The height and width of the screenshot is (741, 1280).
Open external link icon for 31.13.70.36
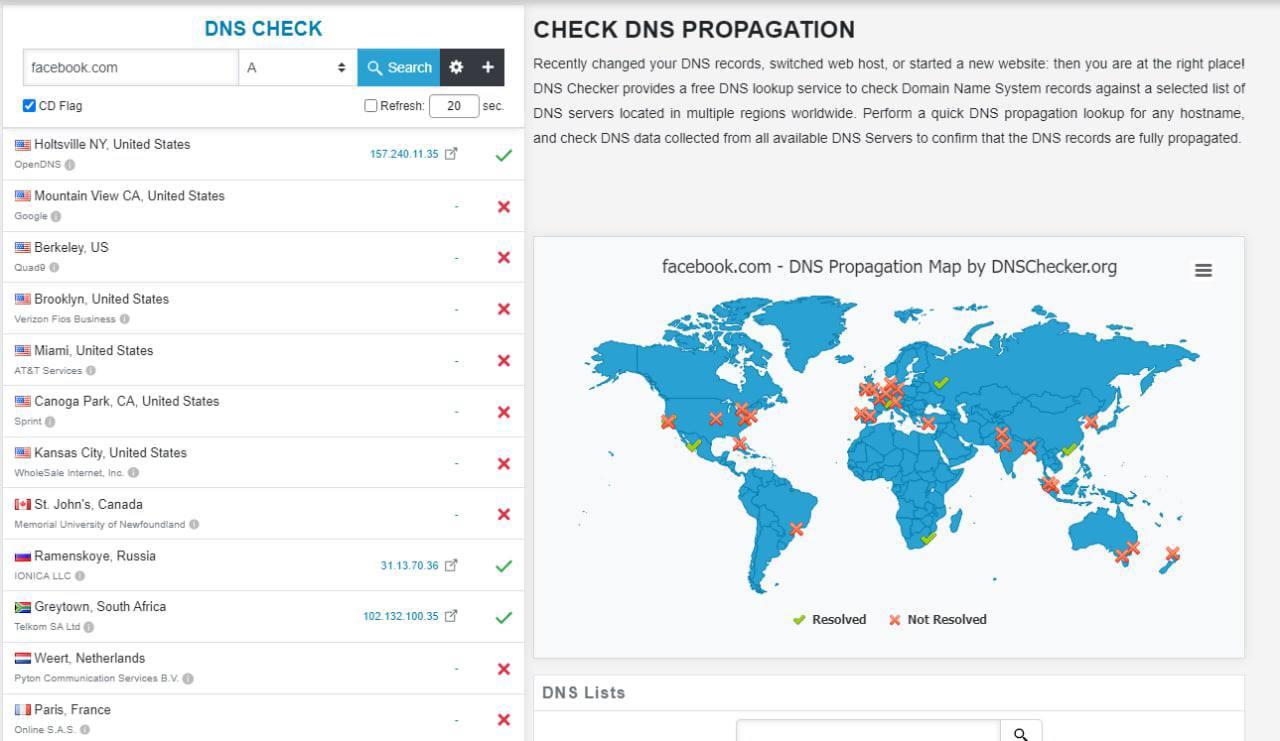[x=451, y=565]
